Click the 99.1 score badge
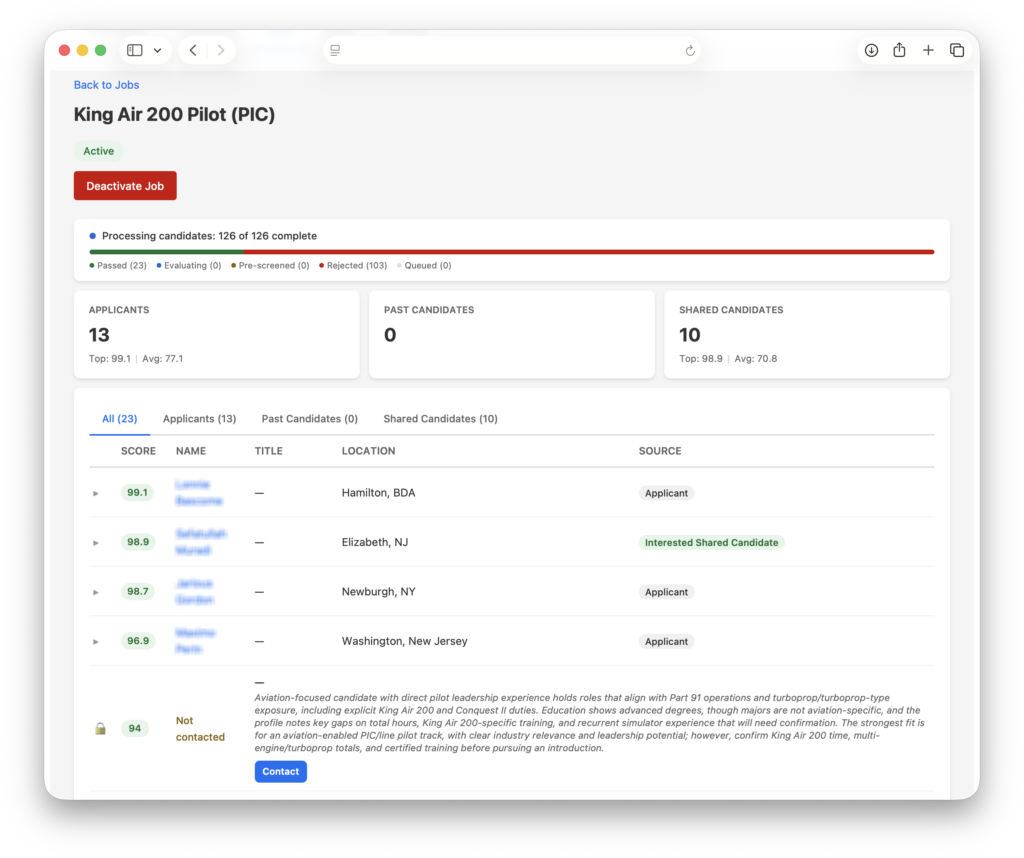 tap(137, 492)
